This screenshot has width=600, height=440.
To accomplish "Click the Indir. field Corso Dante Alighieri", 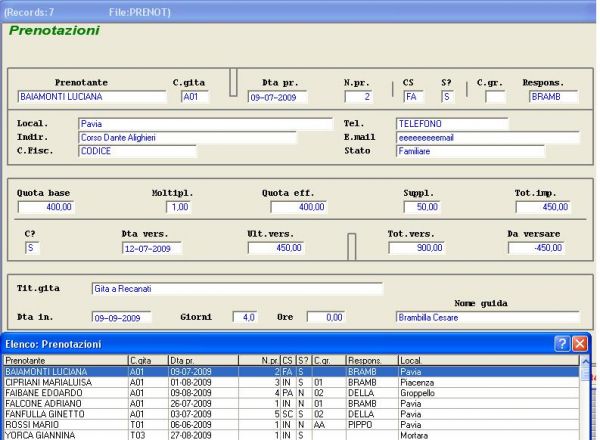I will tap(187, 138).
